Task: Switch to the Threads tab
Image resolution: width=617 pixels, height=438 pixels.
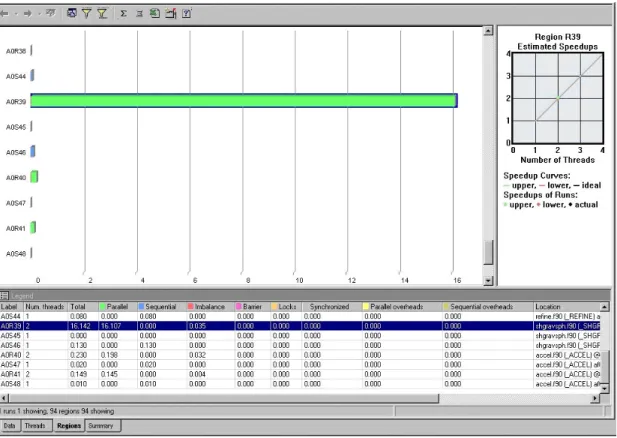Action: pyautogui.click(x=35, y=426)
